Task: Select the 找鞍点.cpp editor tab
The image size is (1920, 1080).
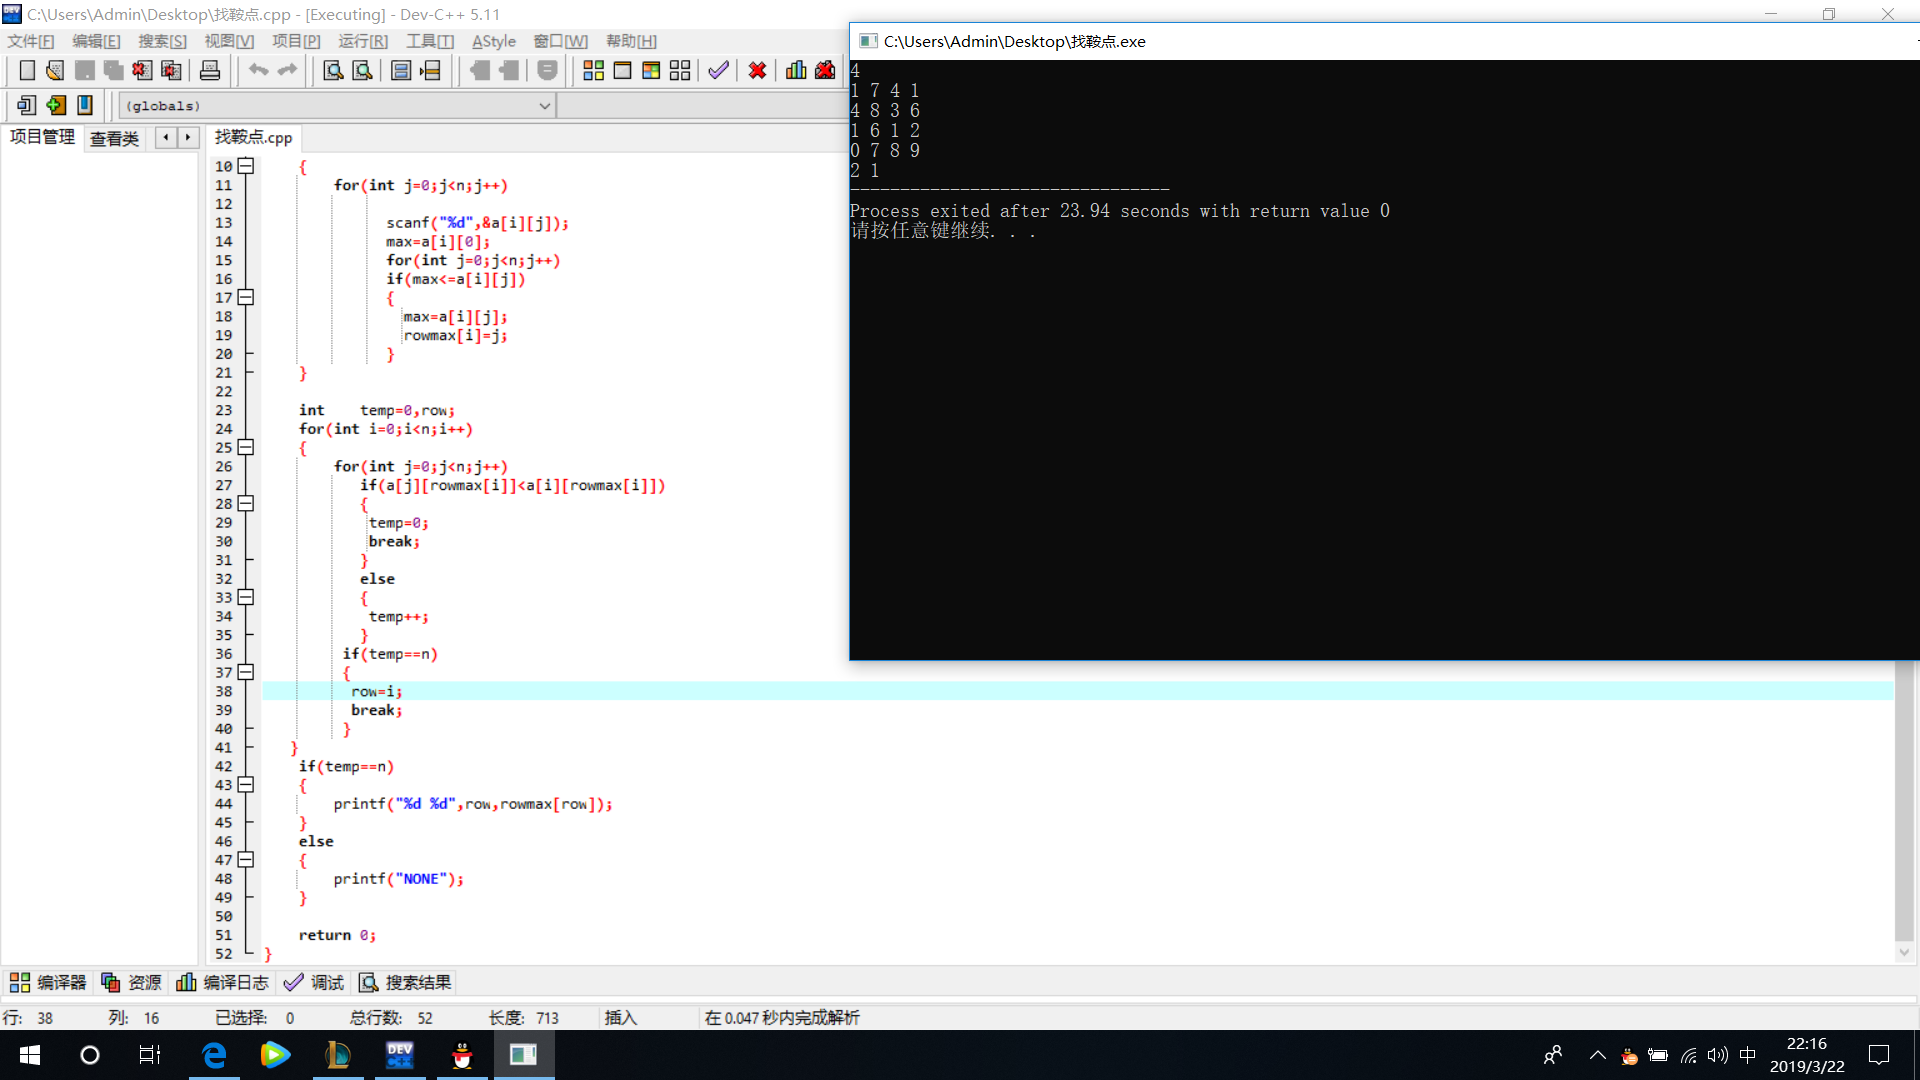Action: [253, 137]
